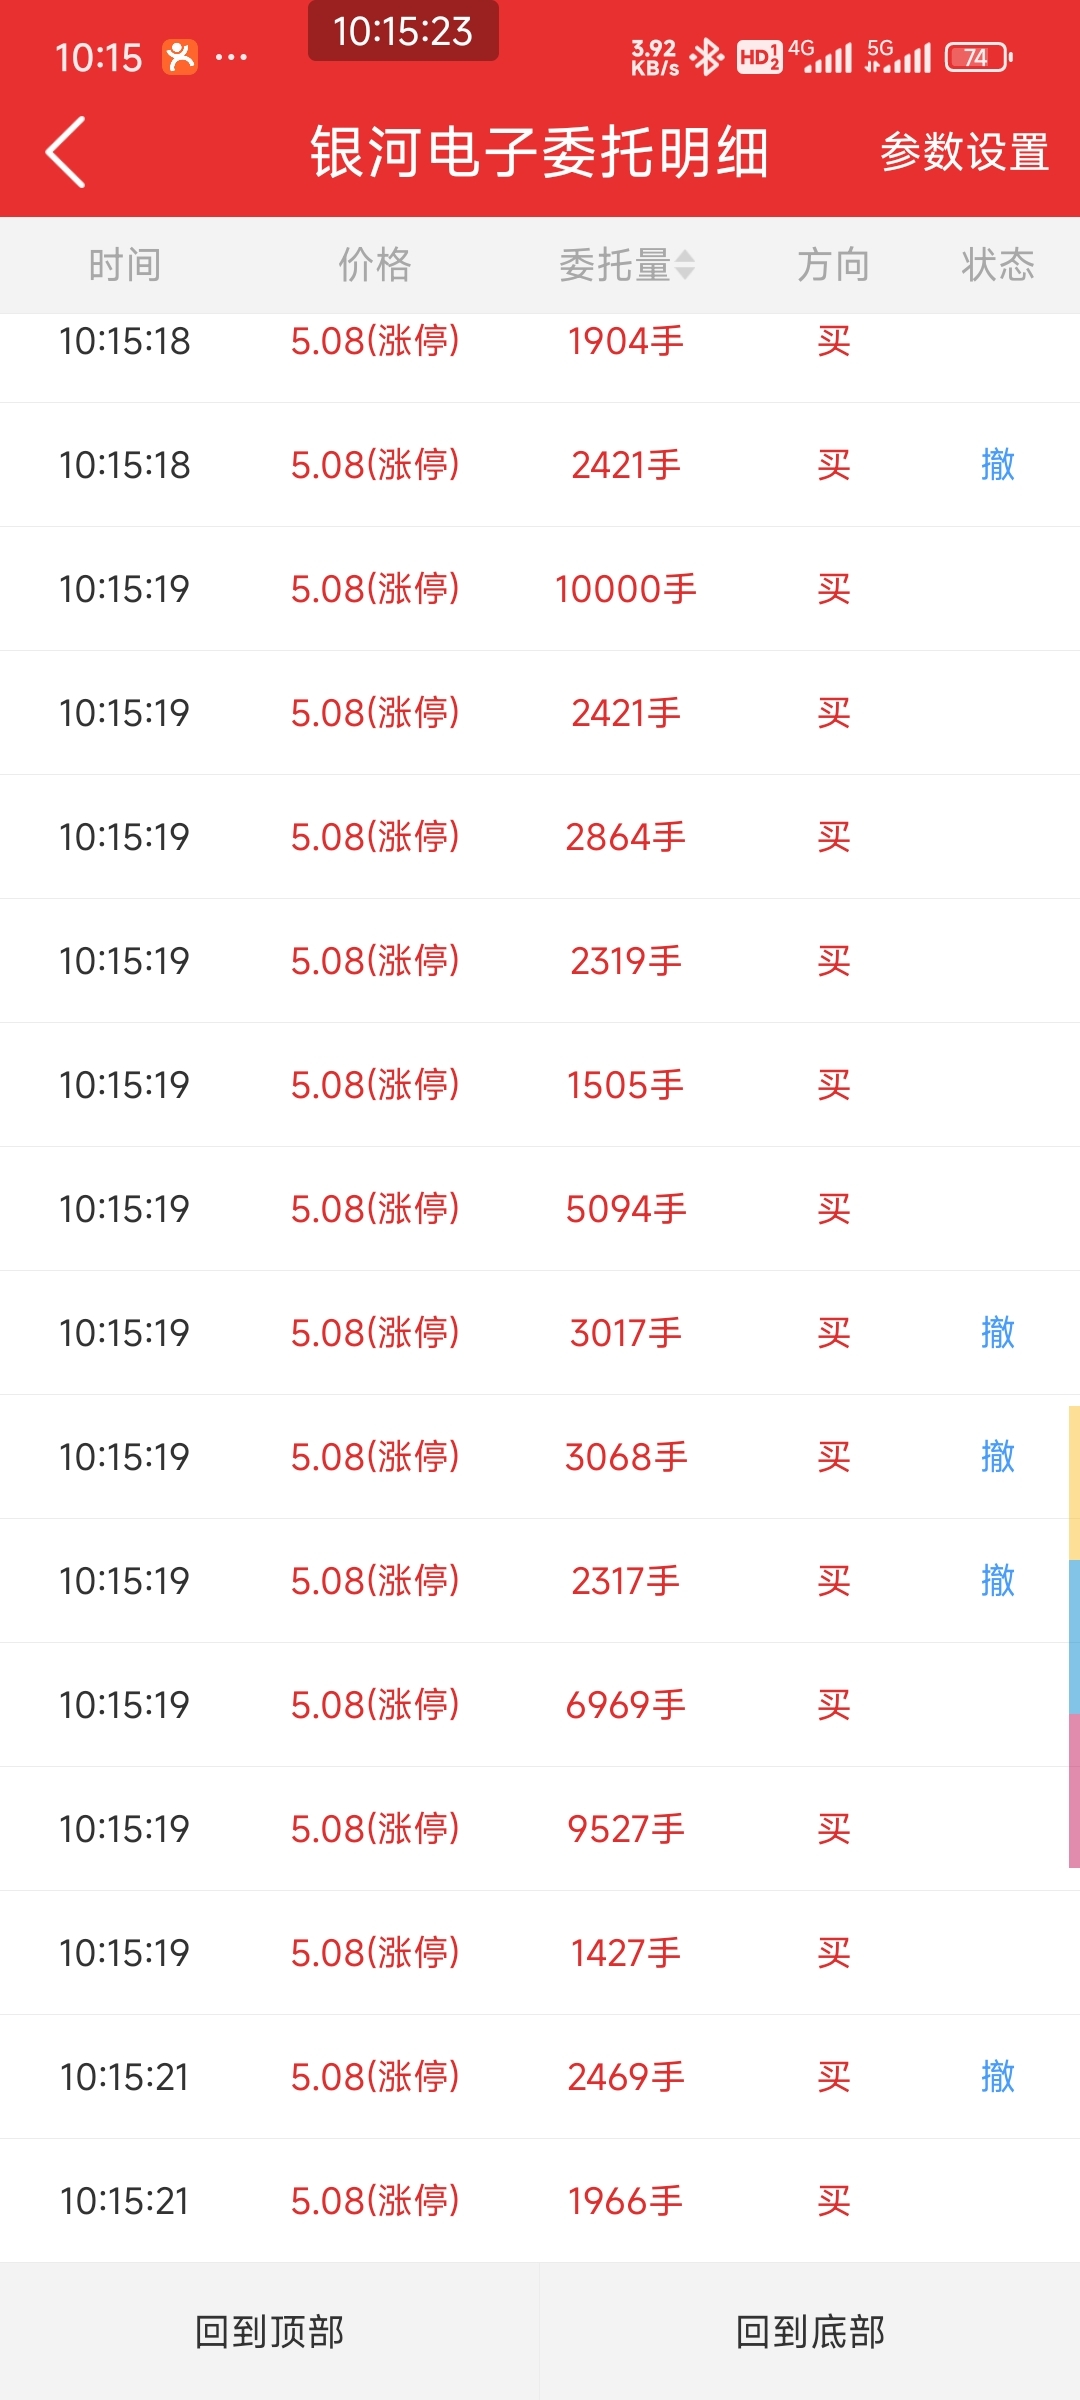Tap the back arrow icon

pos(66,152)
